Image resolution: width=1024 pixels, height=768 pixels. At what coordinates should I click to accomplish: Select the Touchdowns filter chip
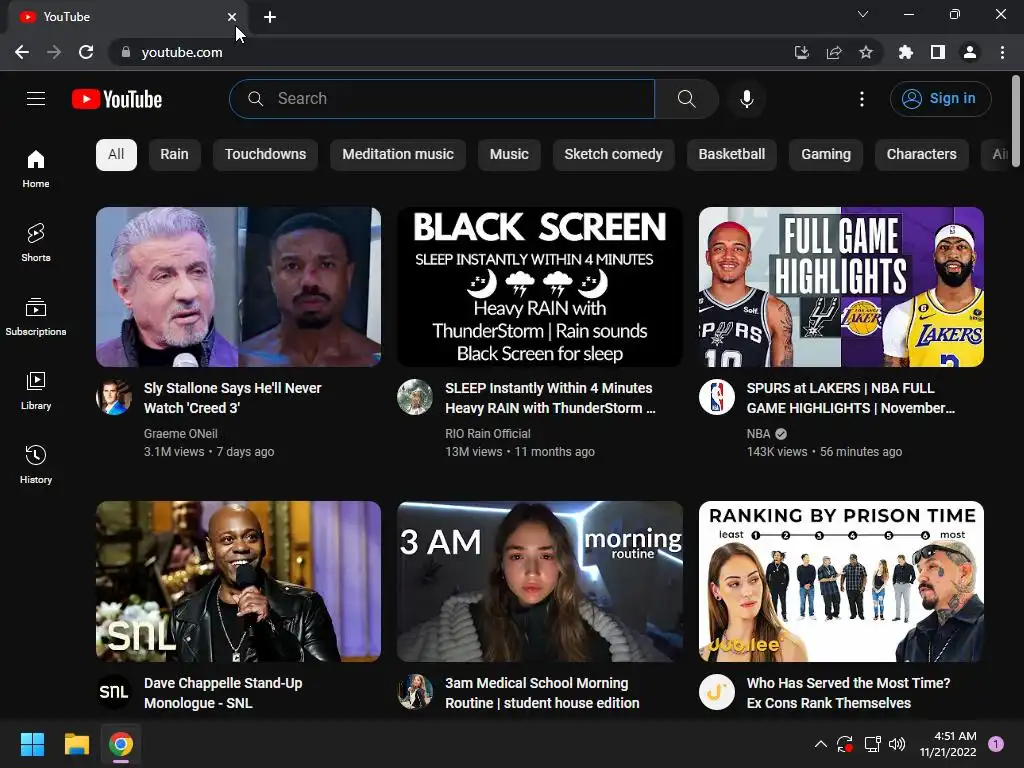[x=265, y=155]
